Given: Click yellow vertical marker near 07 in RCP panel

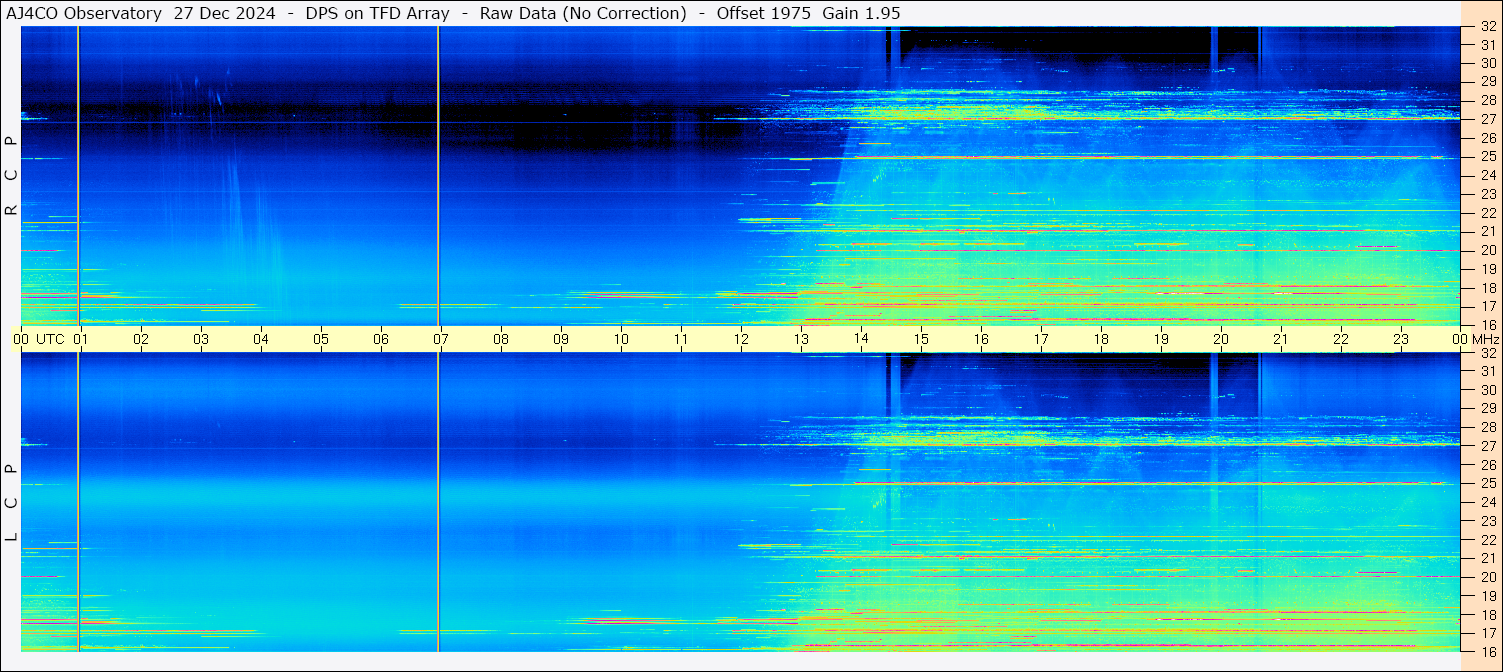Looking at the screenshot, I should pos(438,175).
